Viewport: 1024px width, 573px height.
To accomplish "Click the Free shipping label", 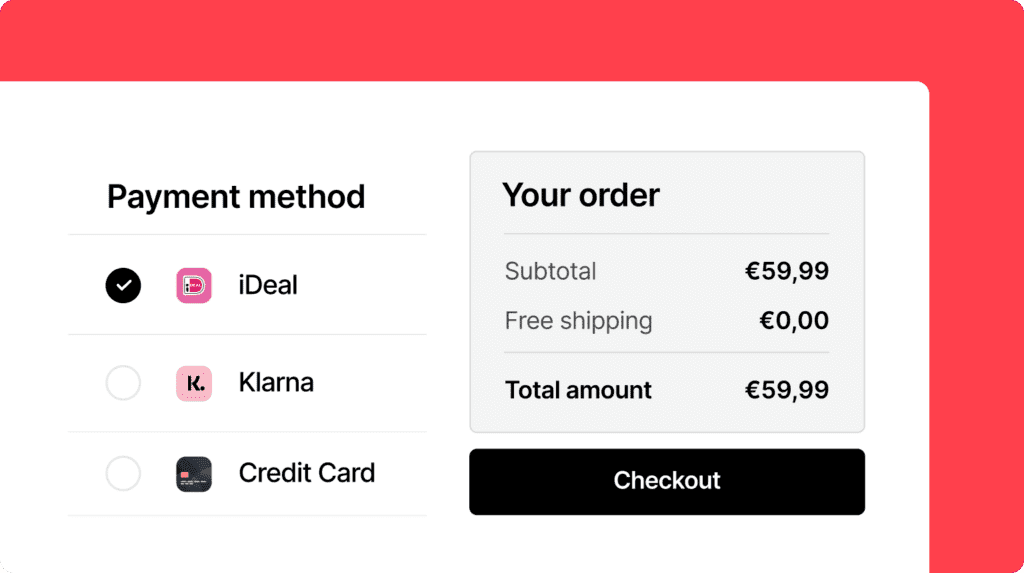I will click(579, 321).
